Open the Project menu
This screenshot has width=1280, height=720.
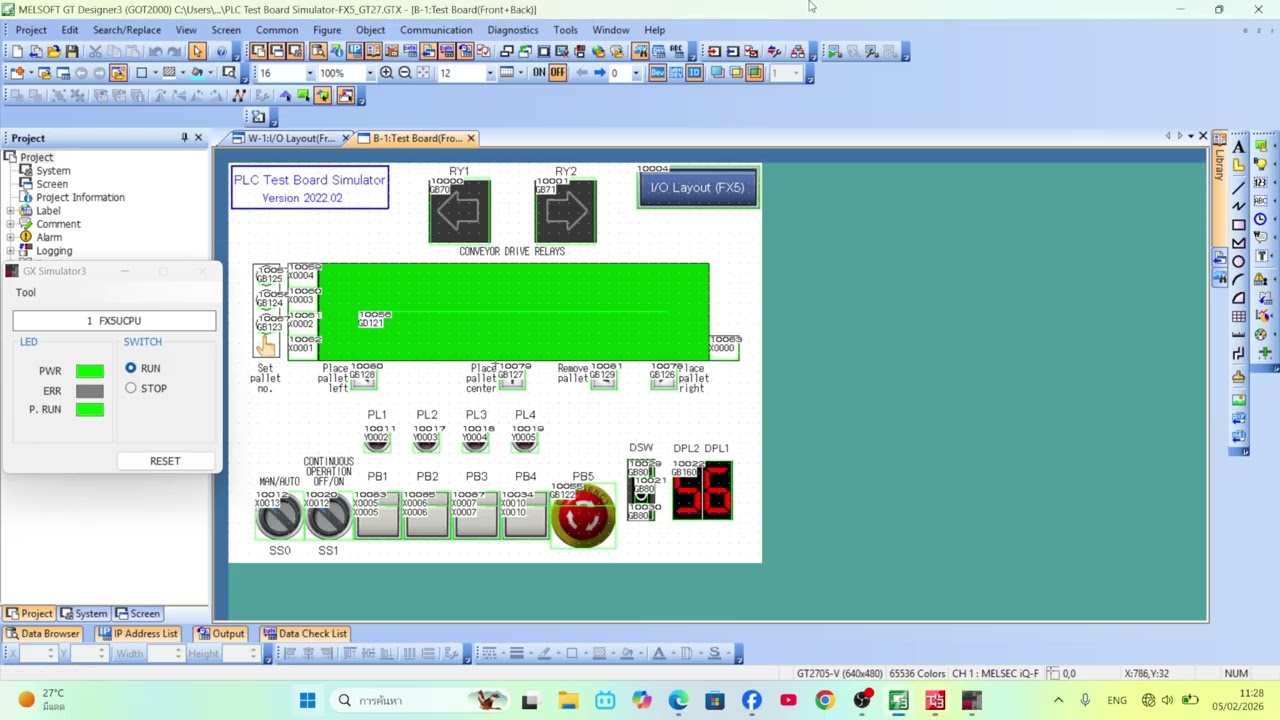tap(31, 30)
